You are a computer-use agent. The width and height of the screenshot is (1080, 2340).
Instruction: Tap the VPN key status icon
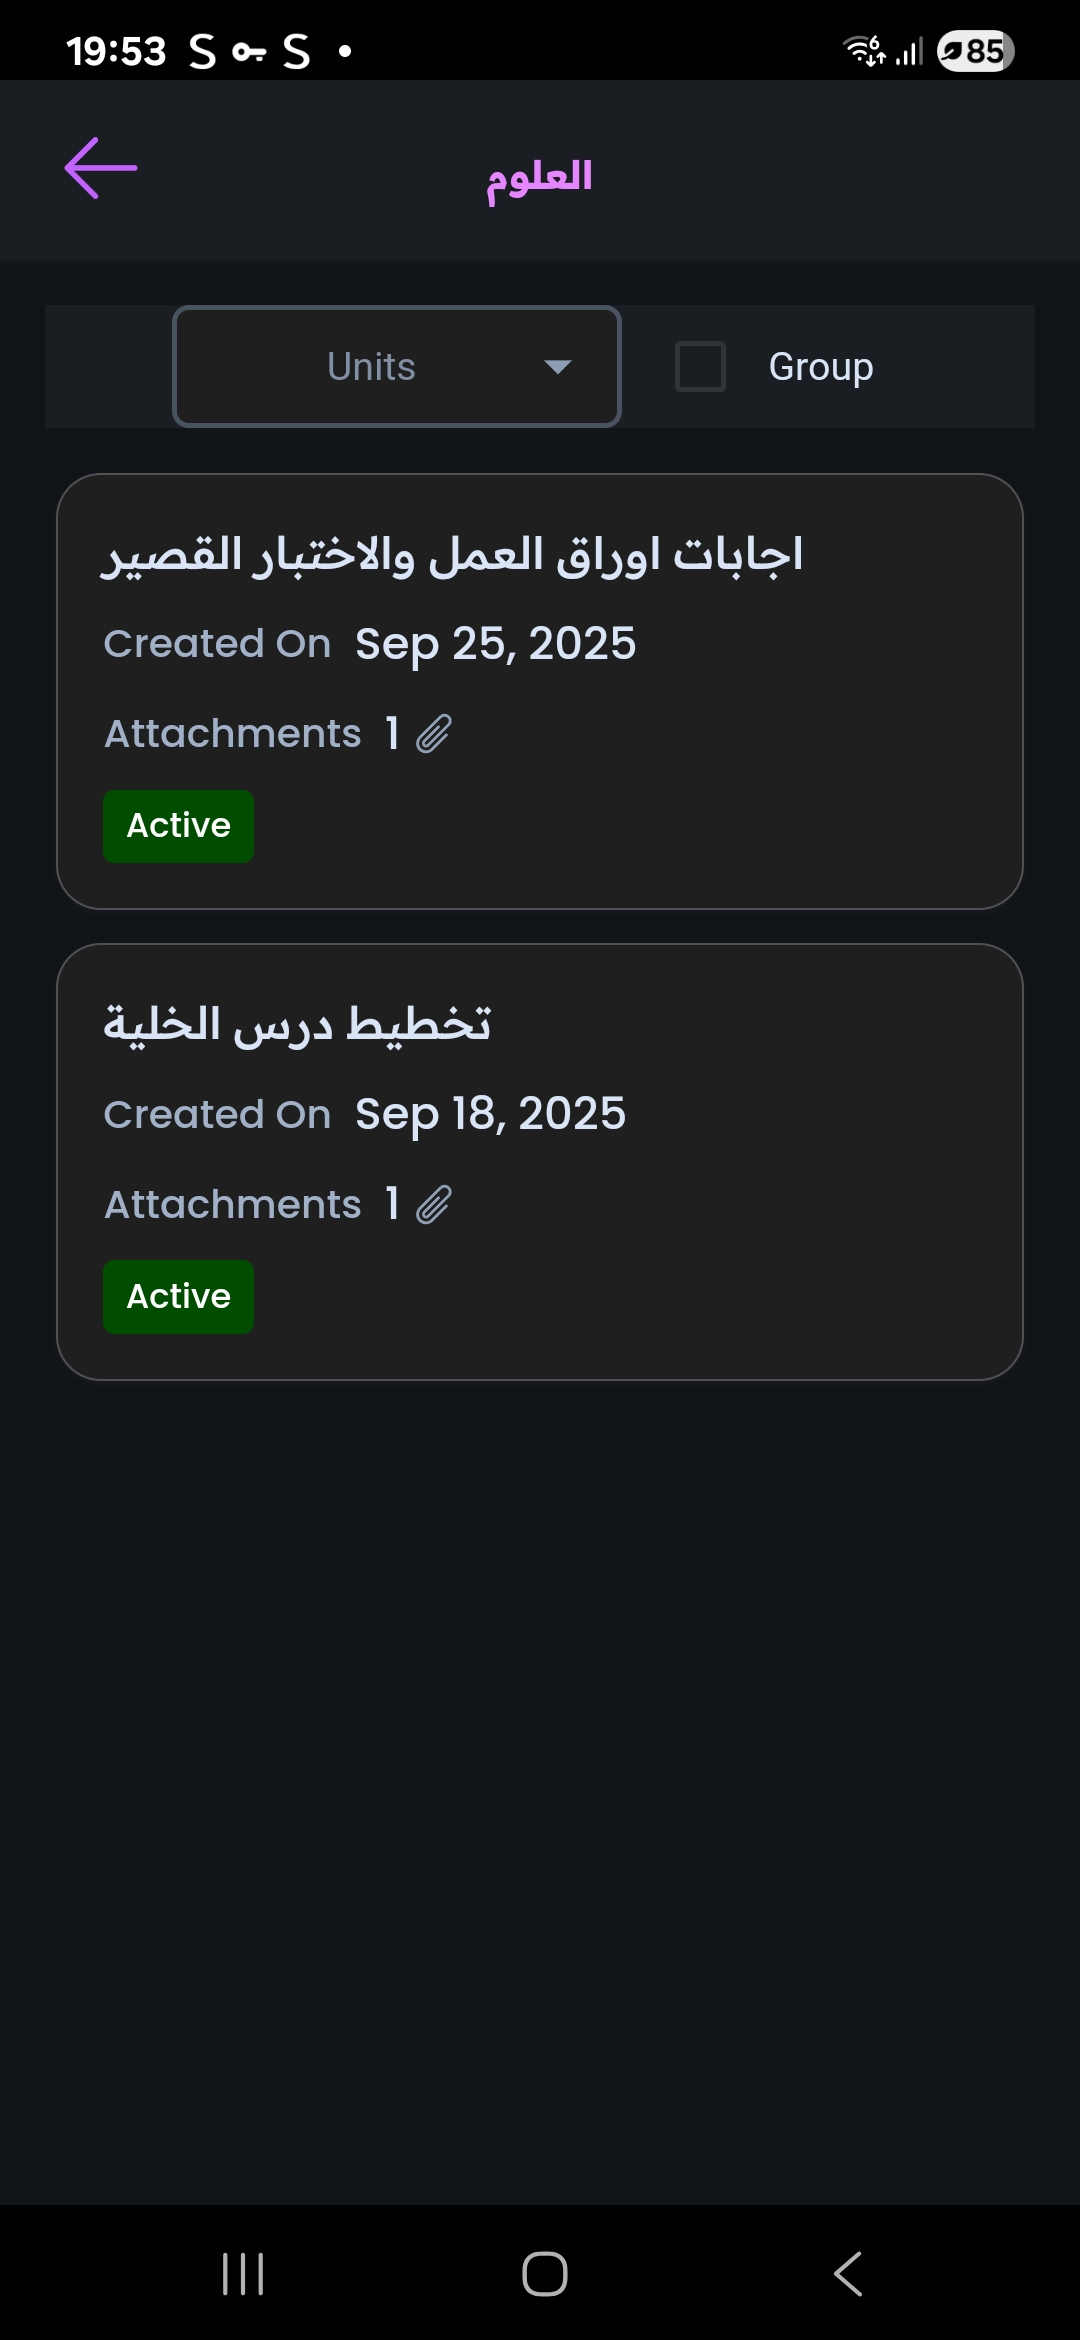(x=248, y=52)
